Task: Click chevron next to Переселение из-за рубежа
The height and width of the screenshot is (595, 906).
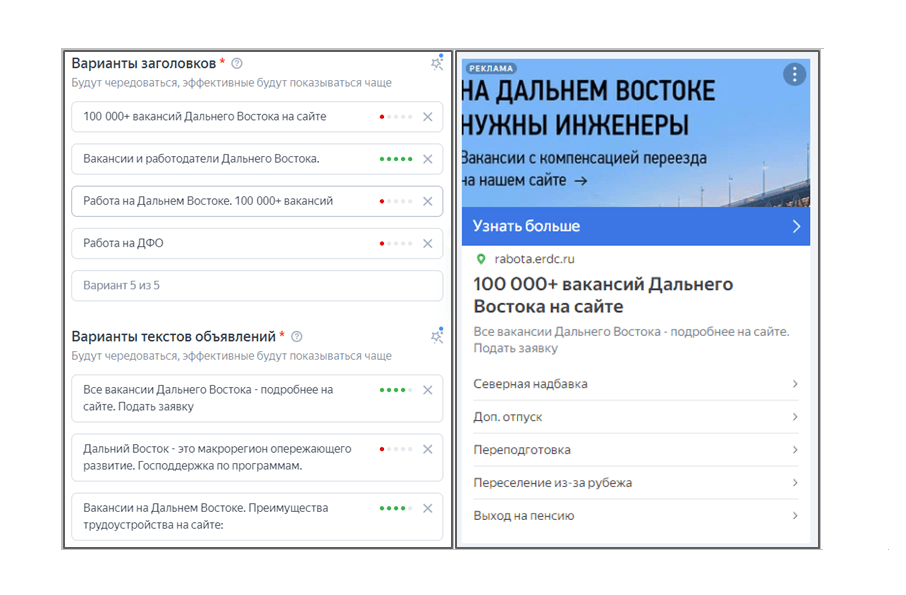Action: (795, 483)
